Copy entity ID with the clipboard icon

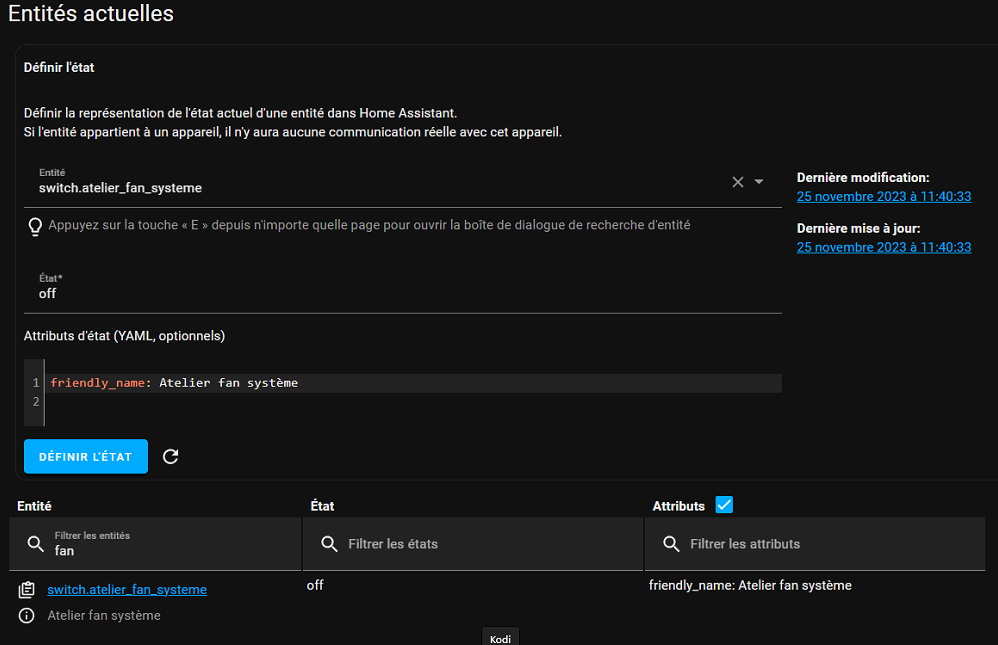[x=27, y=590]
